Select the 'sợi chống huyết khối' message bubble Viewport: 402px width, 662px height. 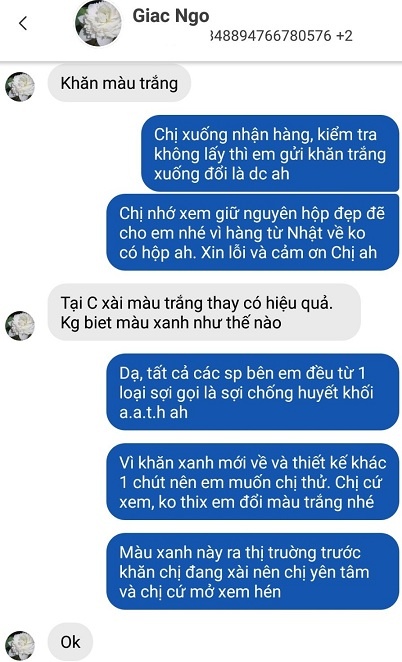tap(253, 392)
